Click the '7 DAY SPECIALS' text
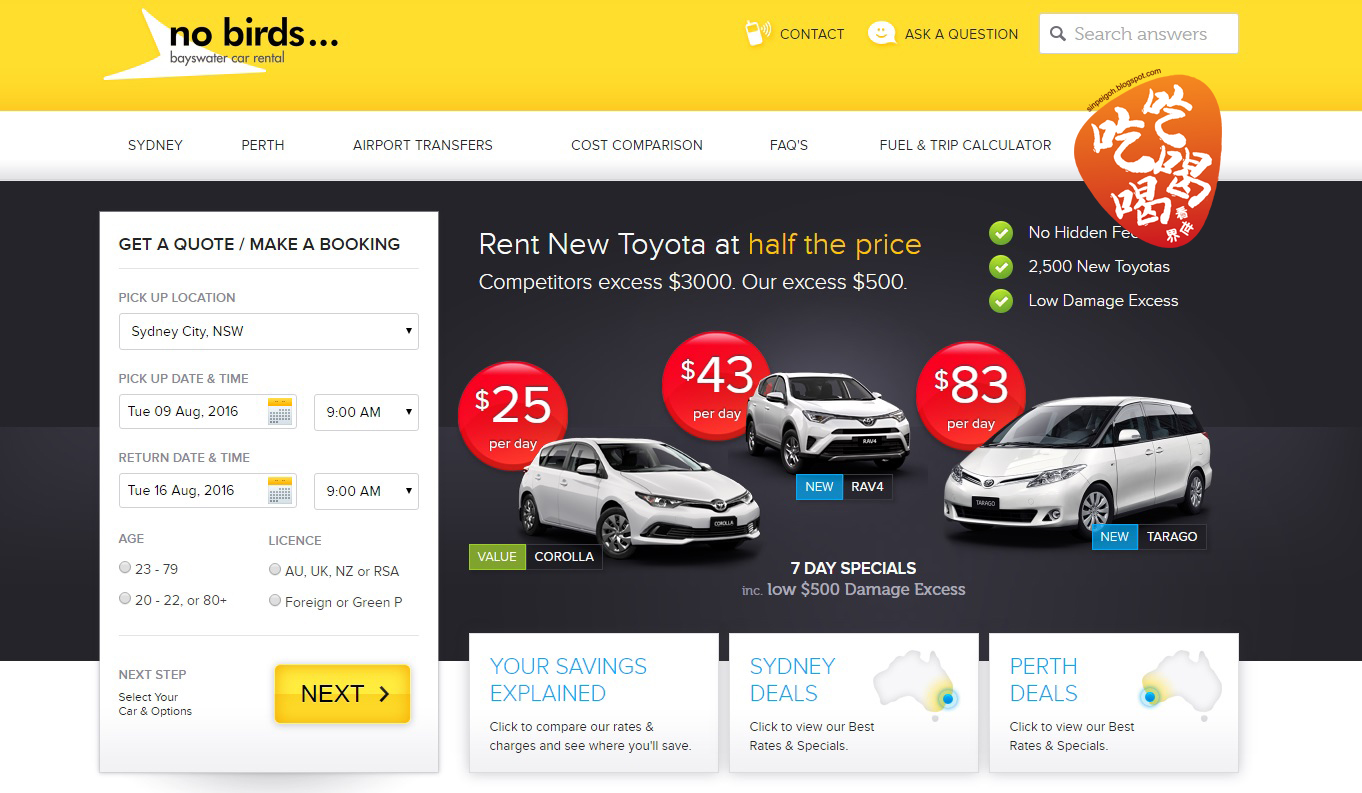The height and width of the screenshot is (793, 1362). [853, 568]
